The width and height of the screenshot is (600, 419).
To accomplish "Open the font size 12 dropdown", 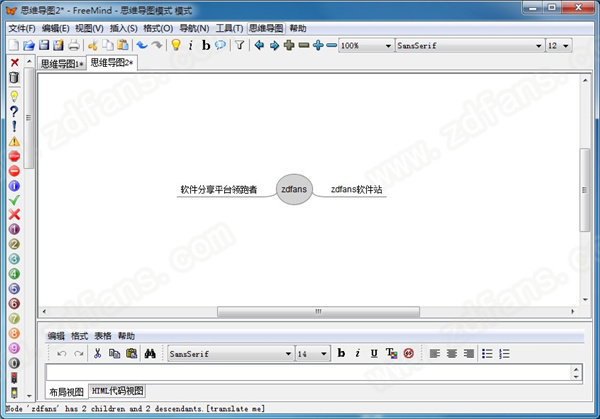I will (559, 46).
